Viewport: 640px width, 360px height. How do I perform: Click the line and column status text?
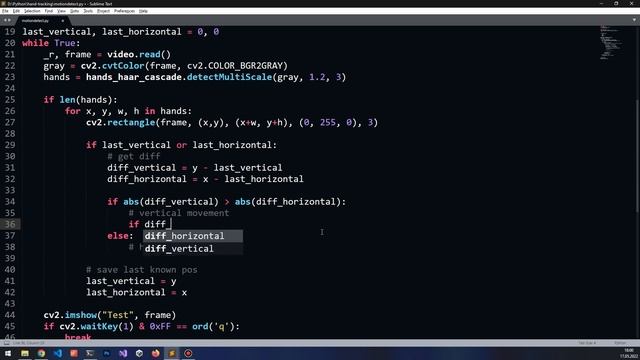tap(29, 343)
